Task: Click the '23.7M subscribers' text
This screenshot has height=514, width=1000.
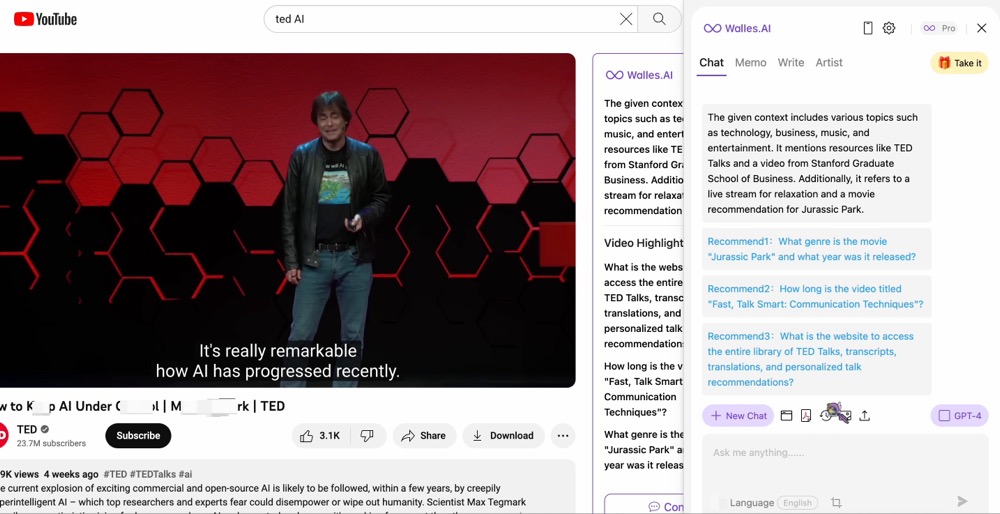Action: coord(51,443)
